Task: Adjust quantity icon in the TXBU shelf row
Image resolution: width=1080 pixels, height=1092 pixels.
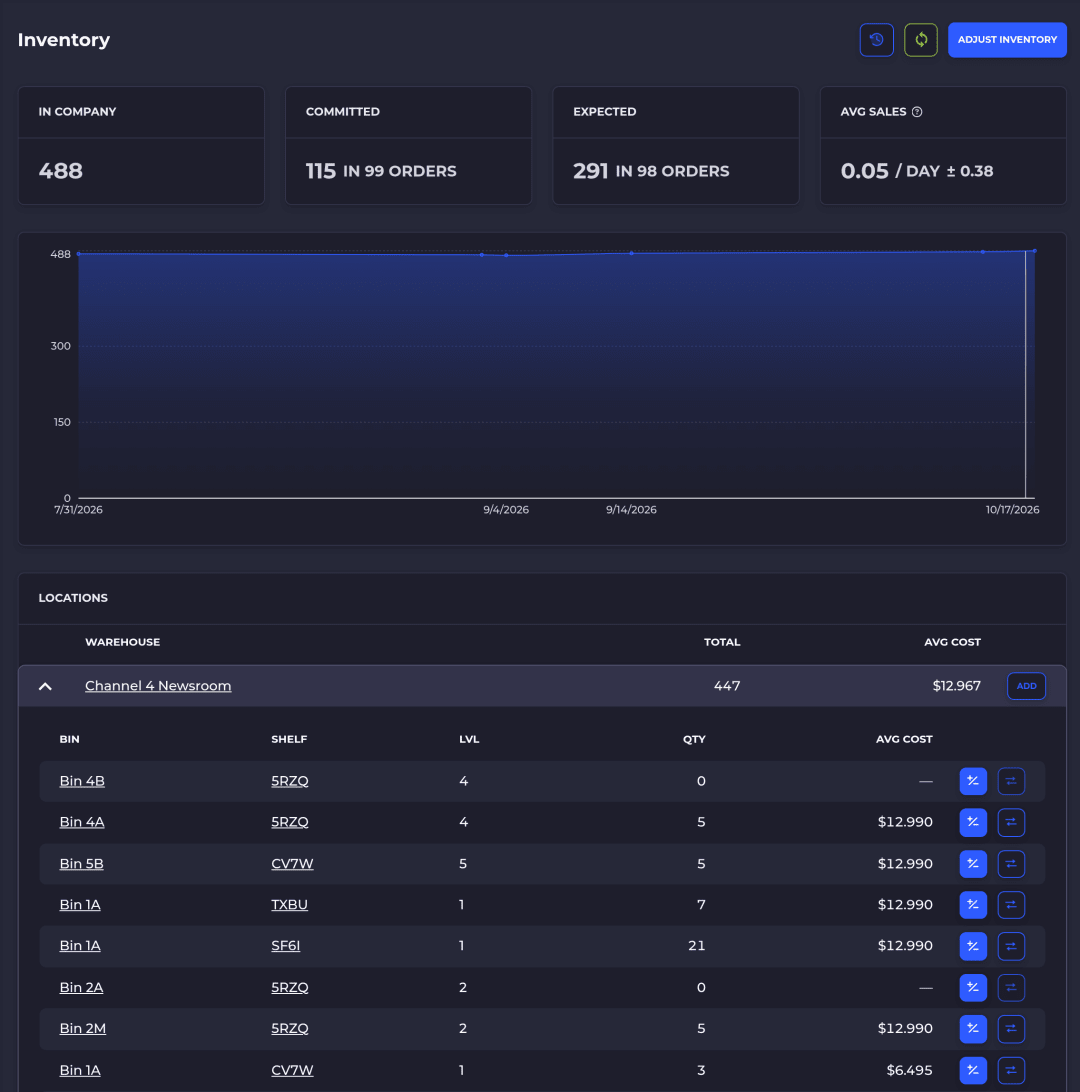Action: click(973, 905)
